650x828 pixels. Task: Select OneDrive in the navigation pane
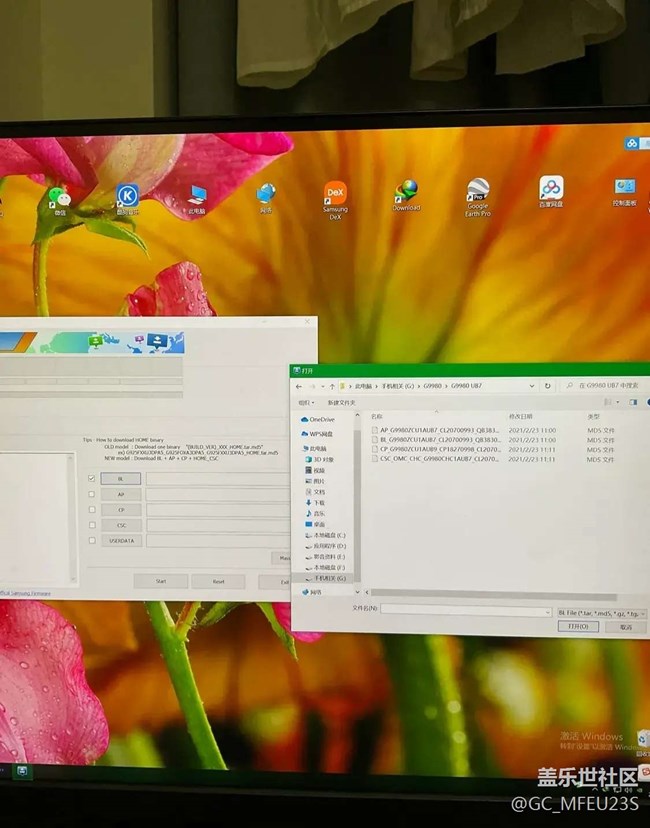320,419
